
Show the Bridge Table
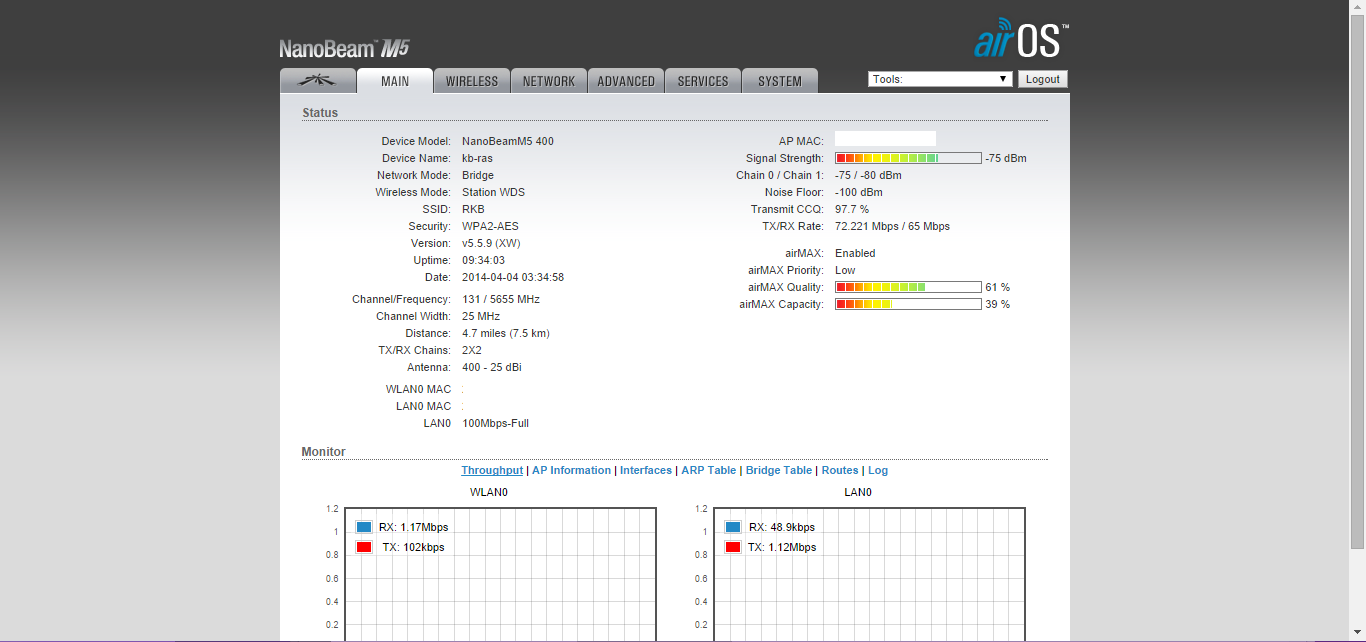point(779,470)
